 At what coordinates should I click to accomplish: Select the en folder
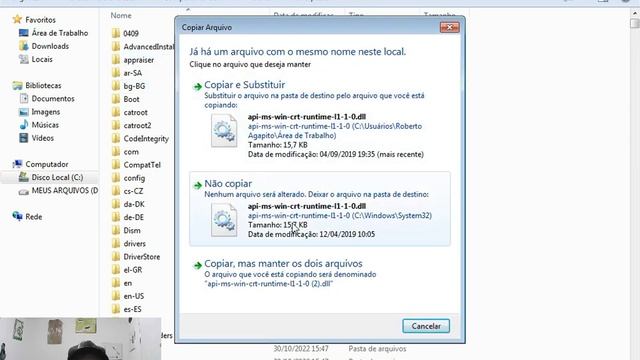tap(128, 283)
